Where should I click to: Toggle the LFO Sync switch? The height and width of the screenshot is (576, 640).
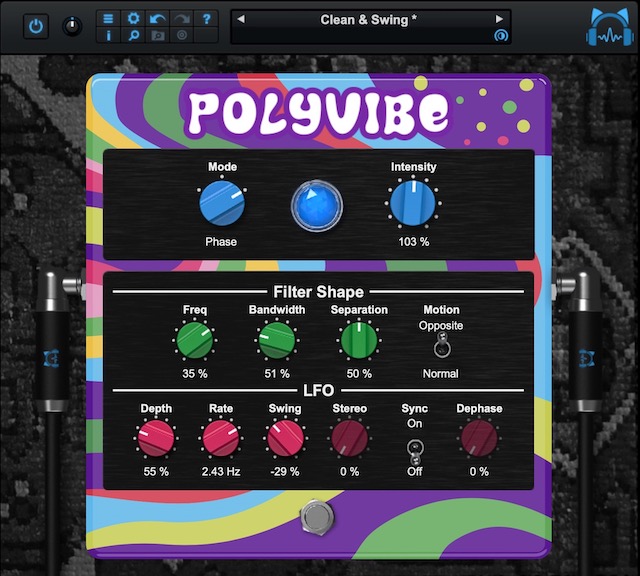(414, 446)
